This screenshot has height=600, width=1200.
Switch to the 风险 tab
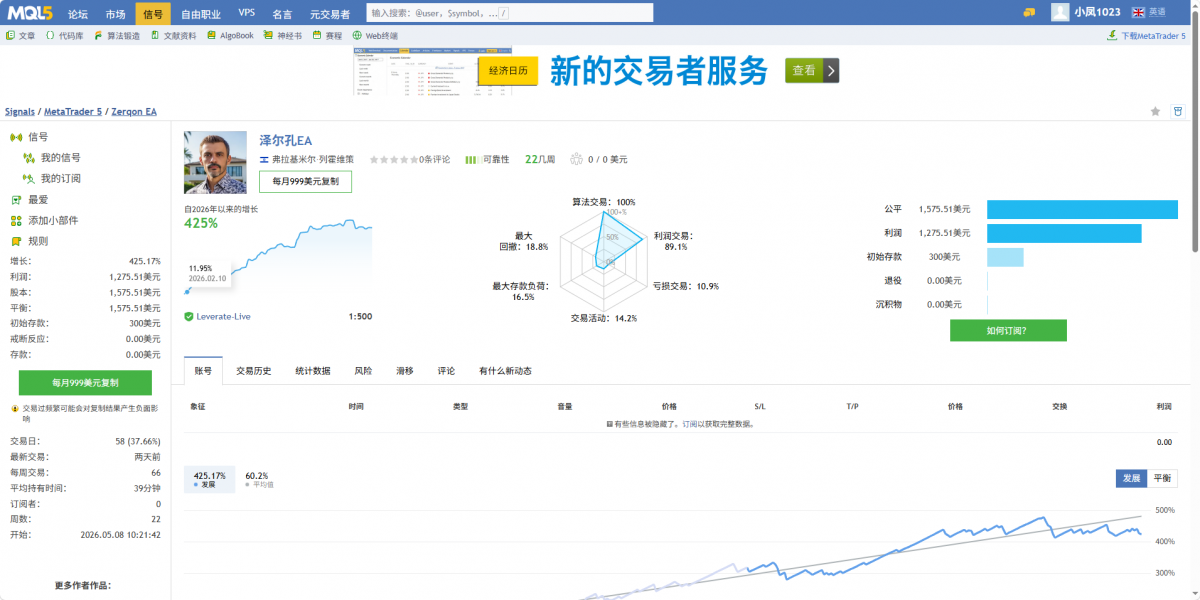click(363, 370)
